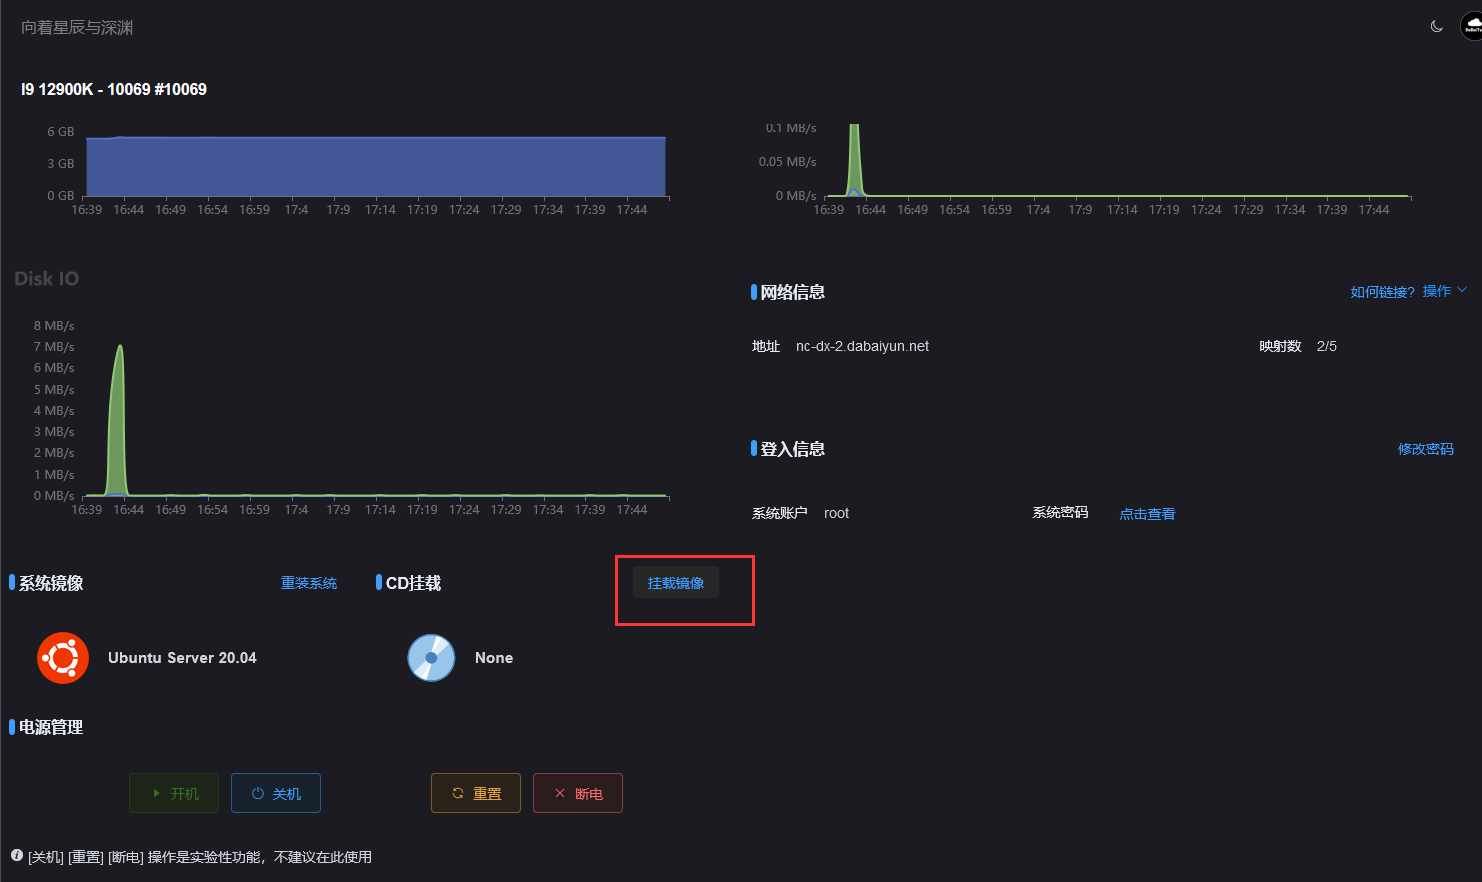
Task: Click the Disk IO chart title
Action: point(46,279)
